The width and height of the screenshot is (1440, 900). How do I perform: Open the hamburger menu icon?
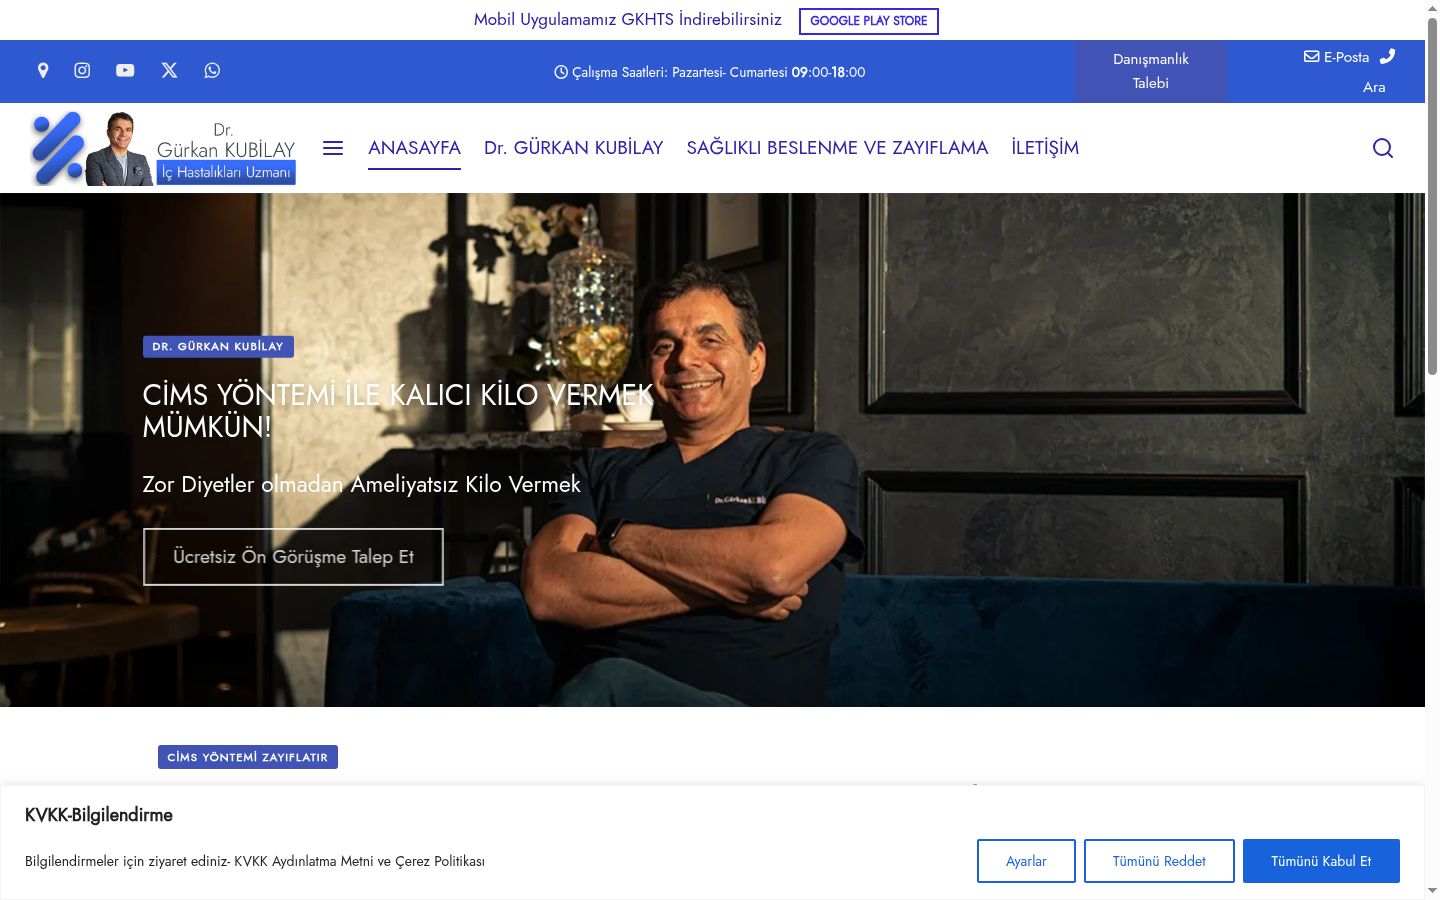[x=333, y=148]
